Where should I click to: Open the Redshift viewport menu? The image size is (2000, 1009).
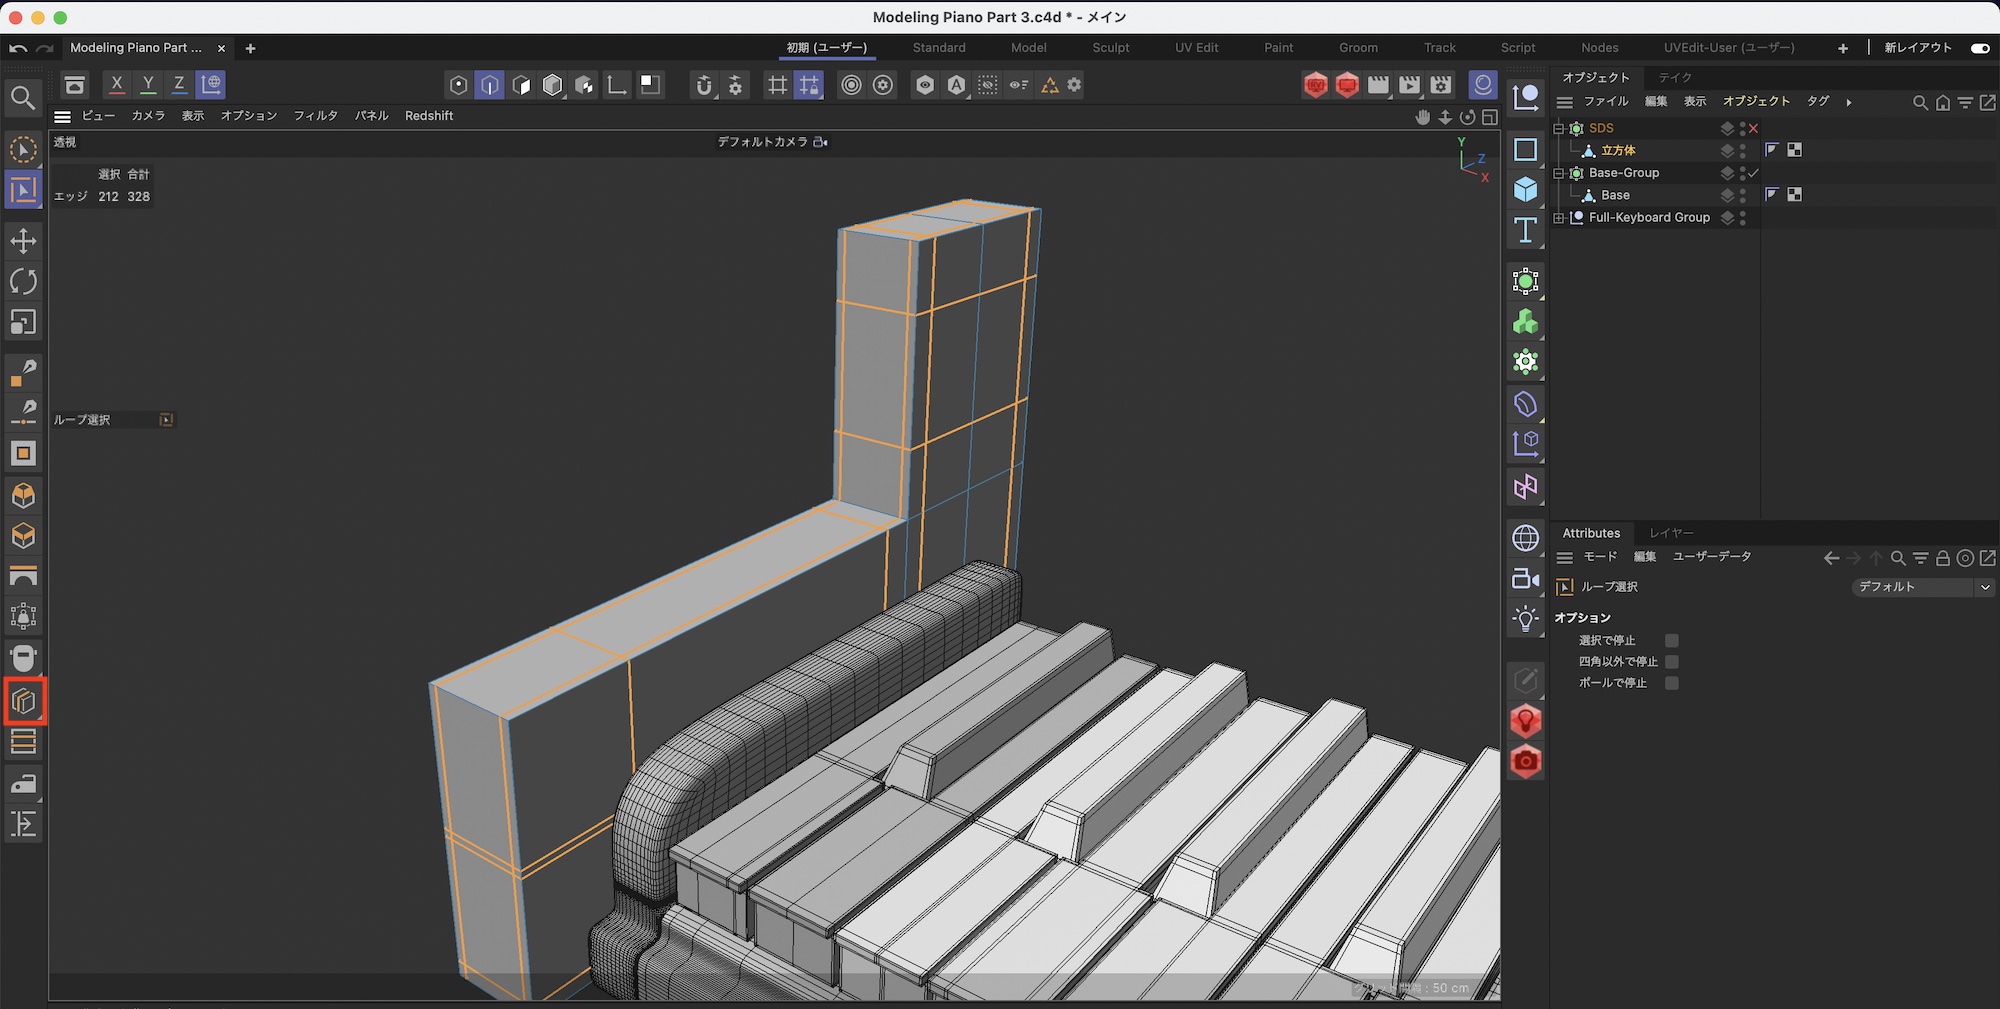tap(429, 116)
